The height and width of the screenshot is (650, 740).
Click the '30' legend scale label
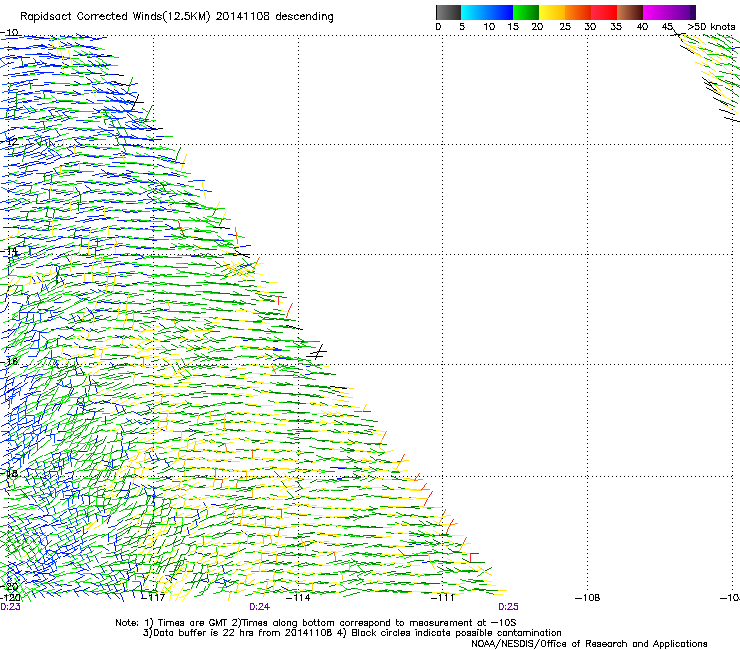tap(590, 27)
